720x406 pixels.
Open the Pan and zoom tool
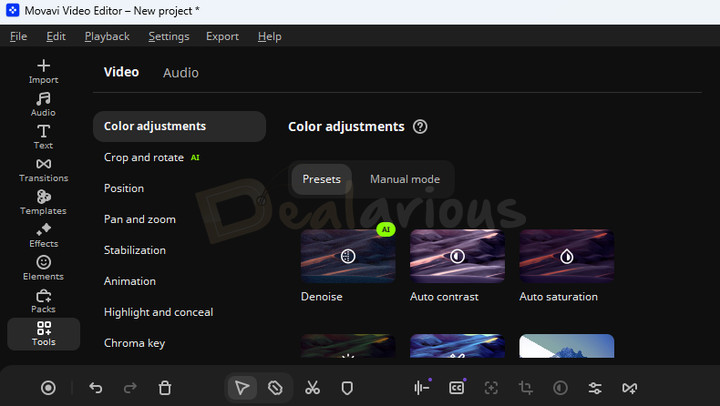(x=140, y=220)
